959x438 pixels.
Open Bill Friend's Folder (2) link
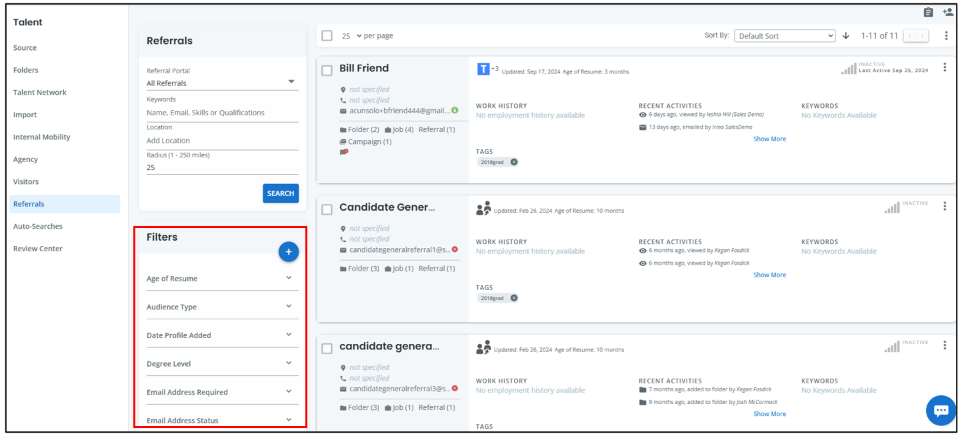[360, 130]
